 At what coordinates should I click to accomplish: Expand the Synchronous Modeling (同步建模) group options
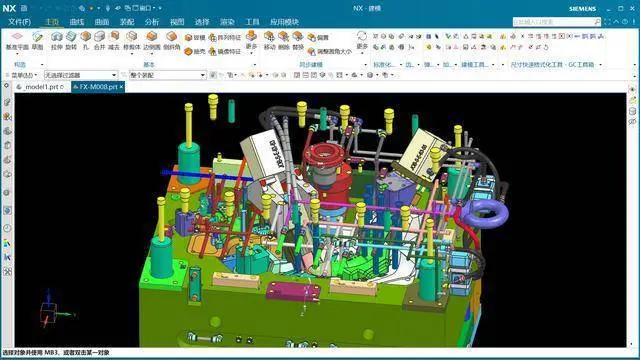tap(366, 64)
